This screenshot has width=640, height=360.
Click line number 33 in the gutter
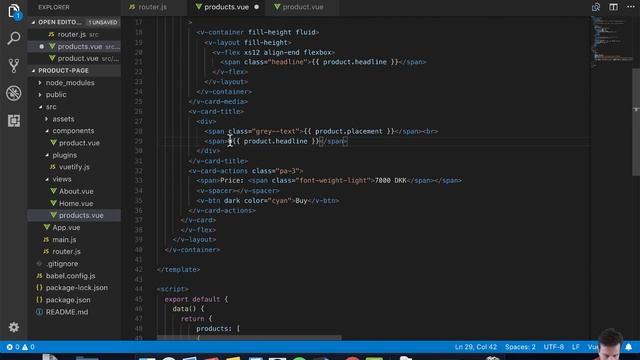139,180
